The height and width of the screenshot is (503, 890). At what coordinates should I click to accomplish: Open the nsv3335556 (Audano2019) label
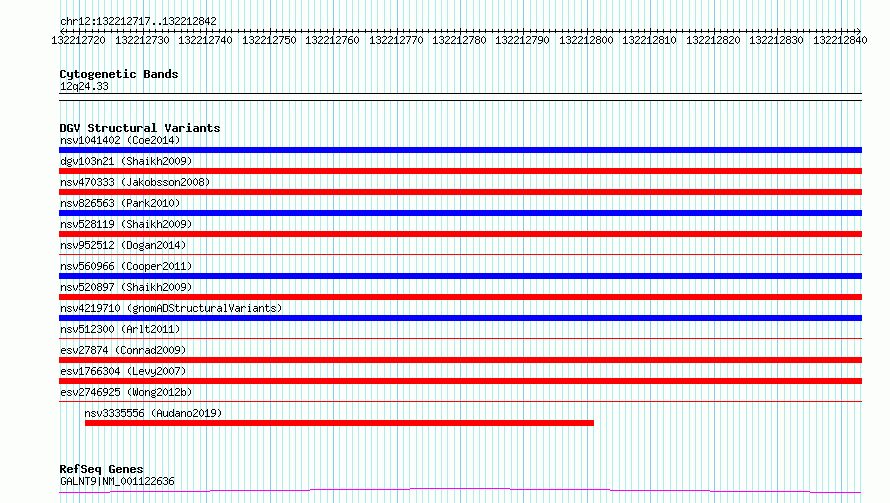coord(153,413)
